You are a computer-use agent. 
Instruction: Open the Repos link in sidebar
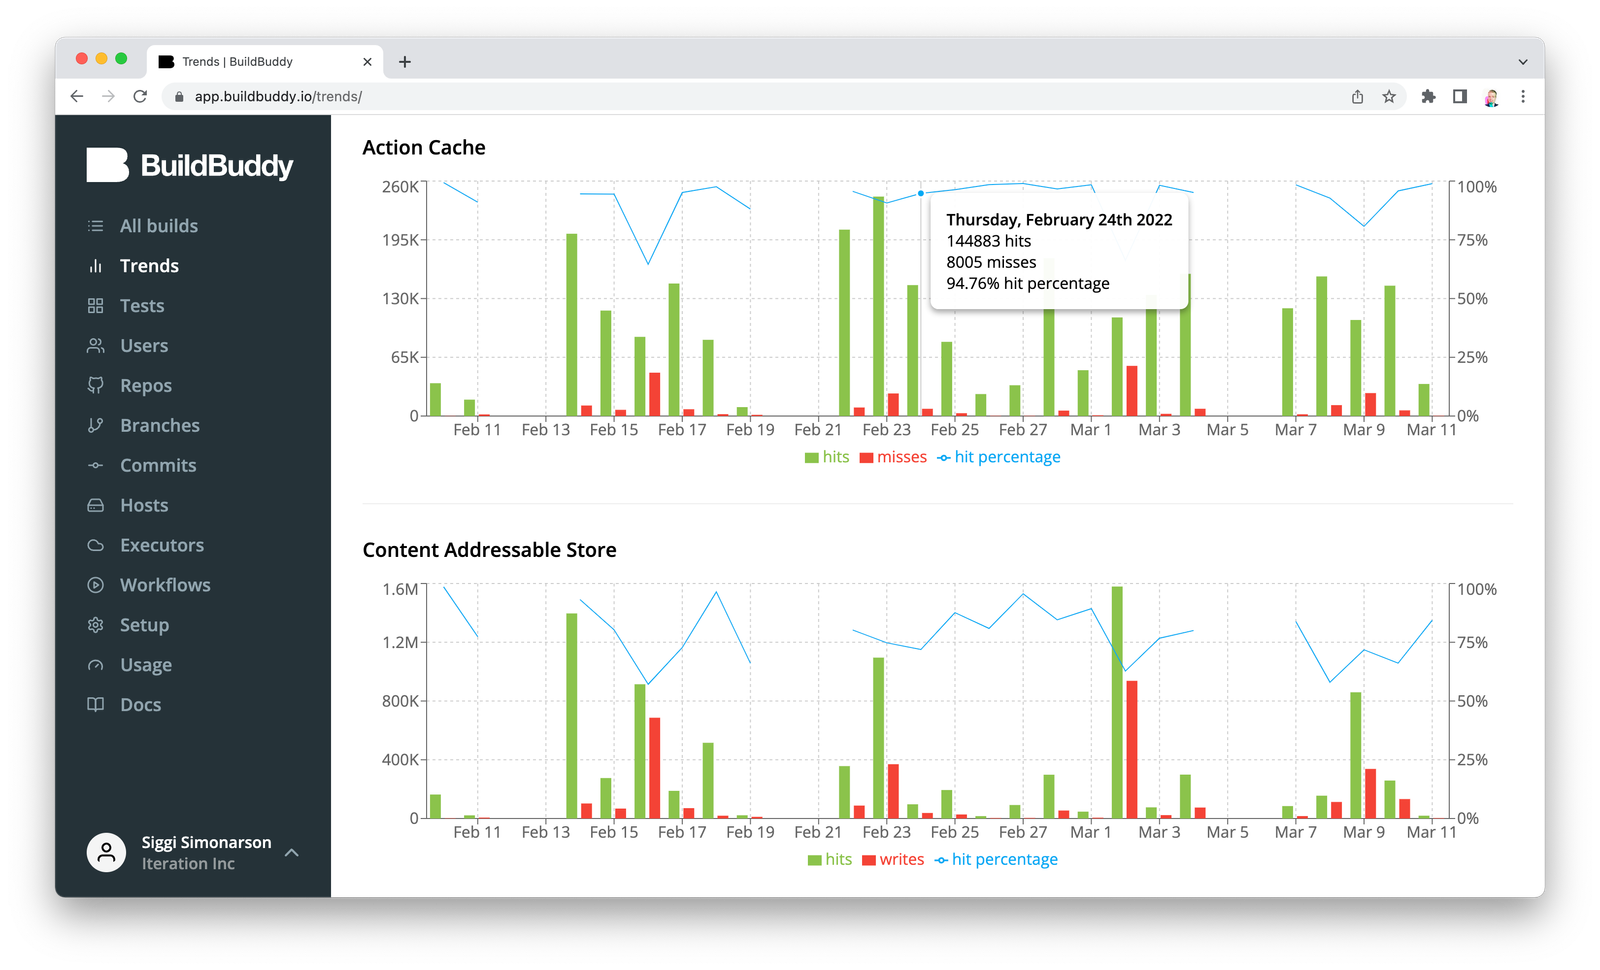click(146, 386)
